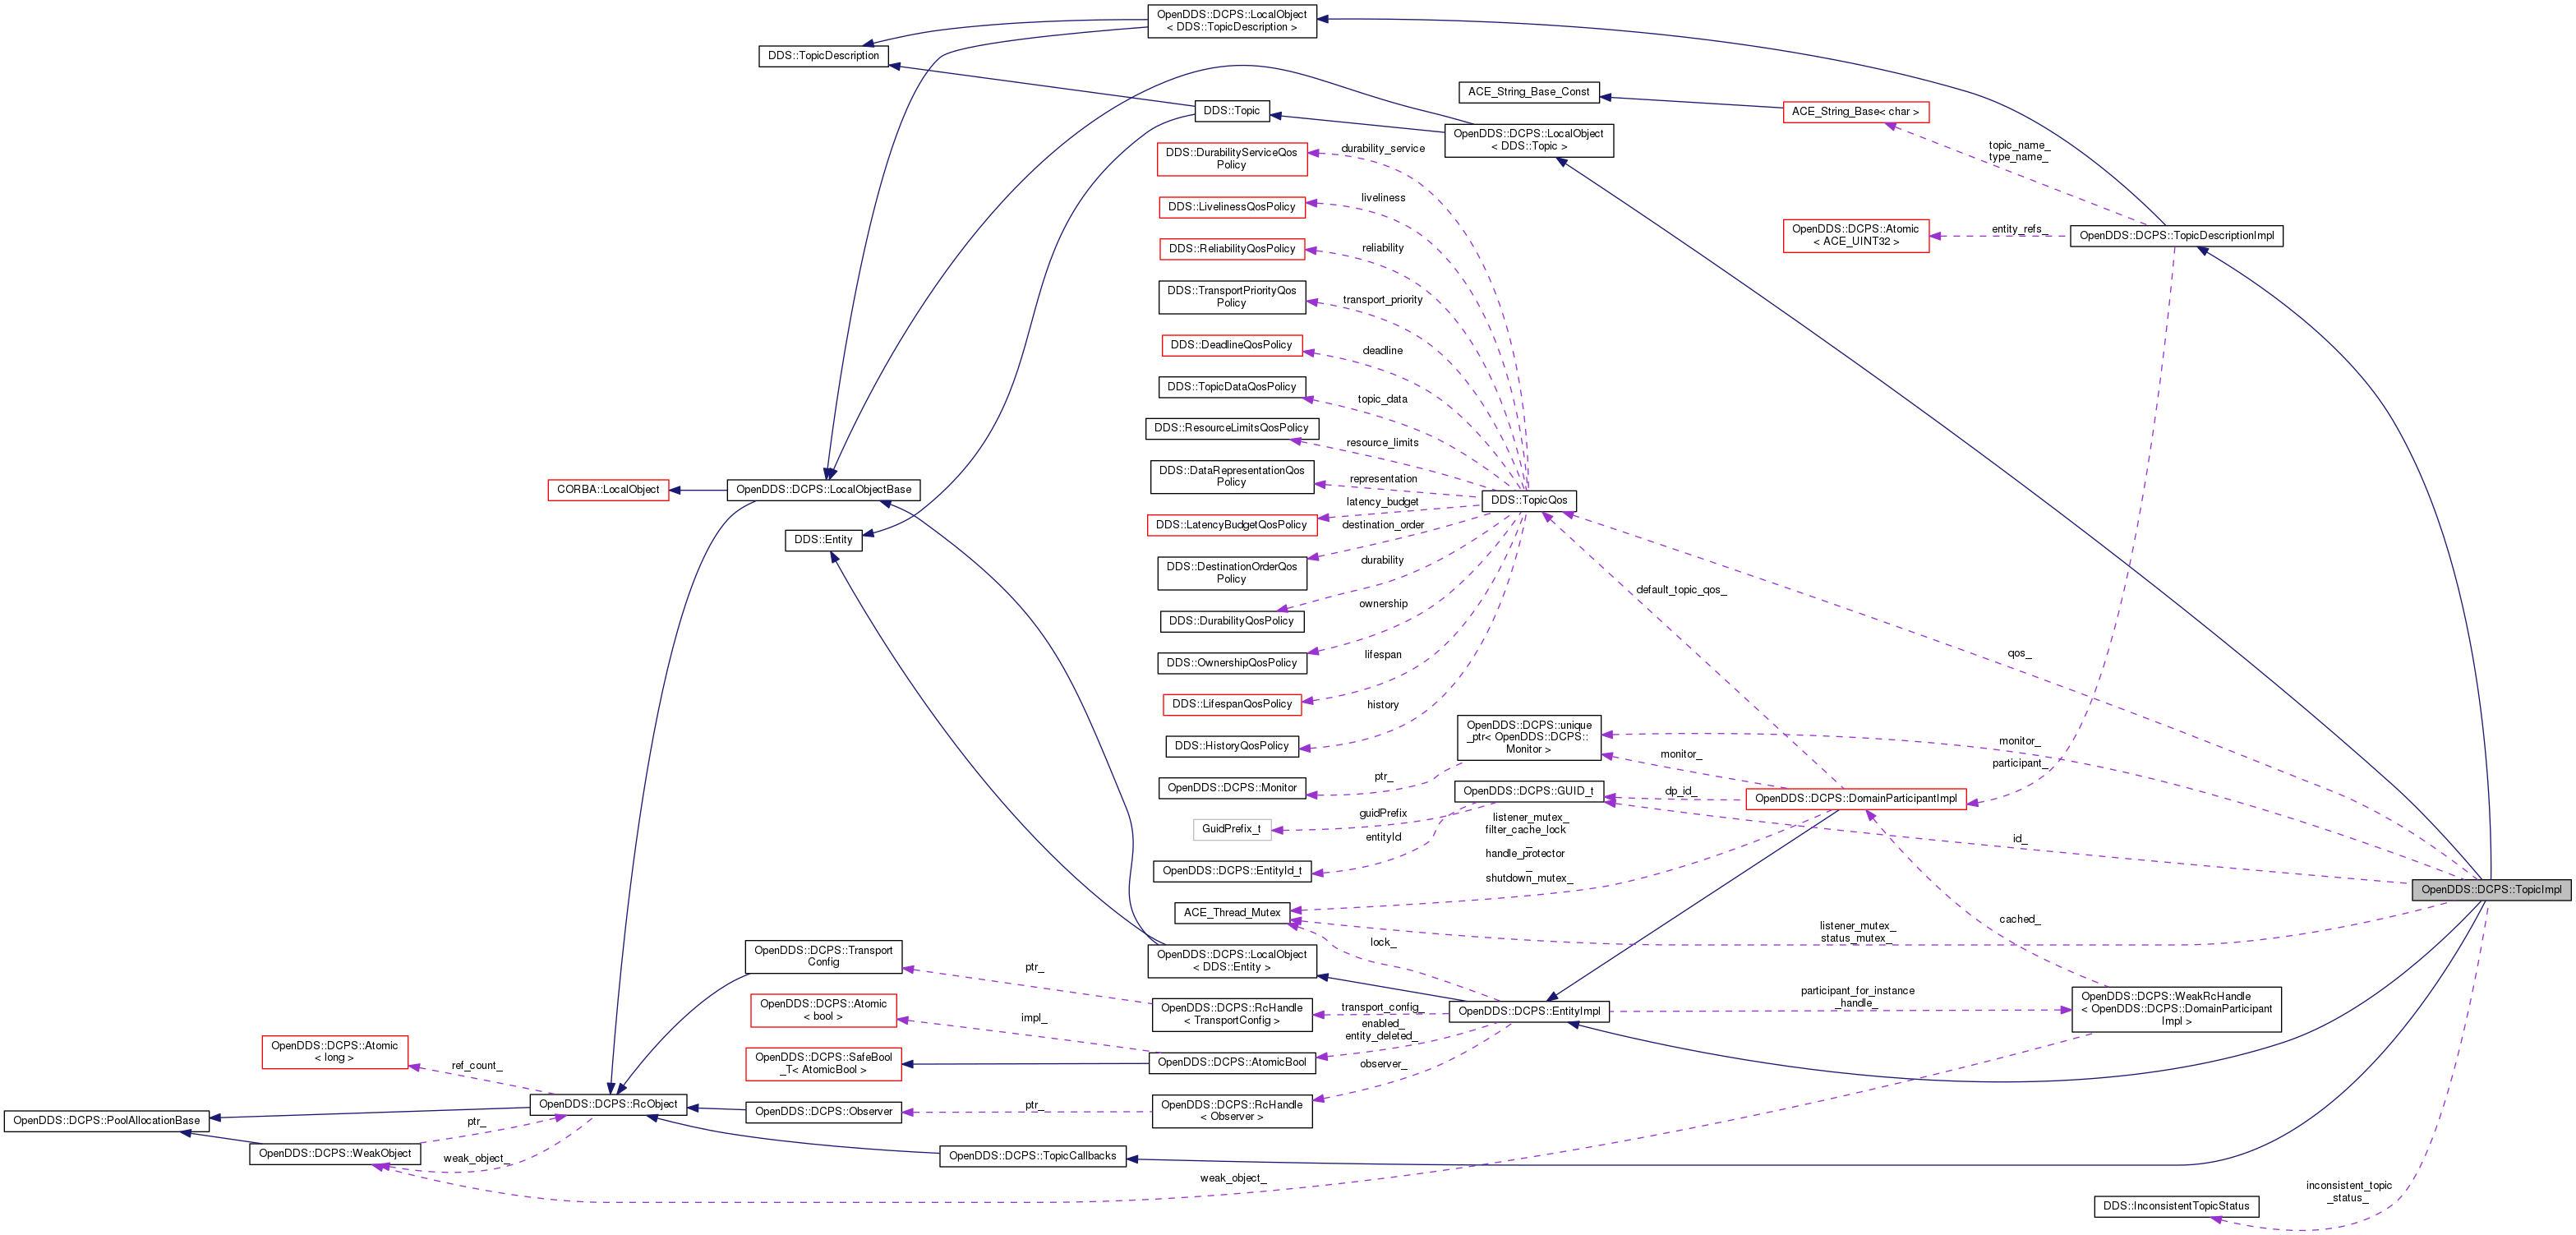Open the DDS::LivelinessQosPolicy node
Viewport: 2576px width, 1235px height.
pos(1231,207)
